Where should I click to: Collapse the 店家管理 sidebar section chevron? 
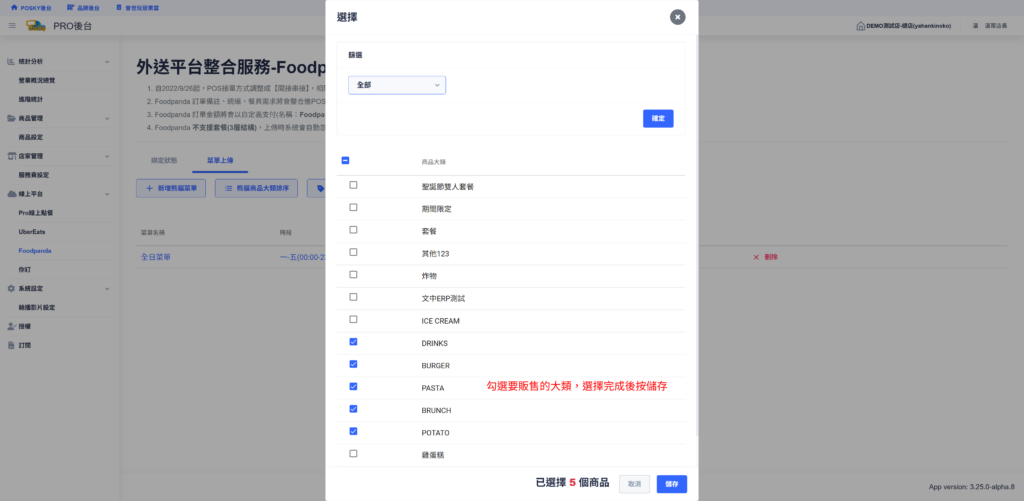[x=107, y=156]
